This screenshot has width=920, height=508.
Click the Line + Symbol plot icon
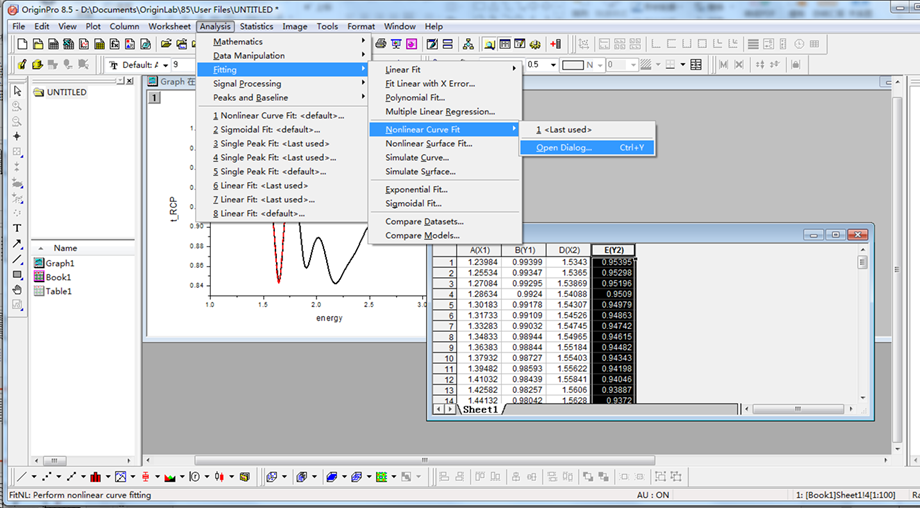pyautogui.click(x=71, y=477)
